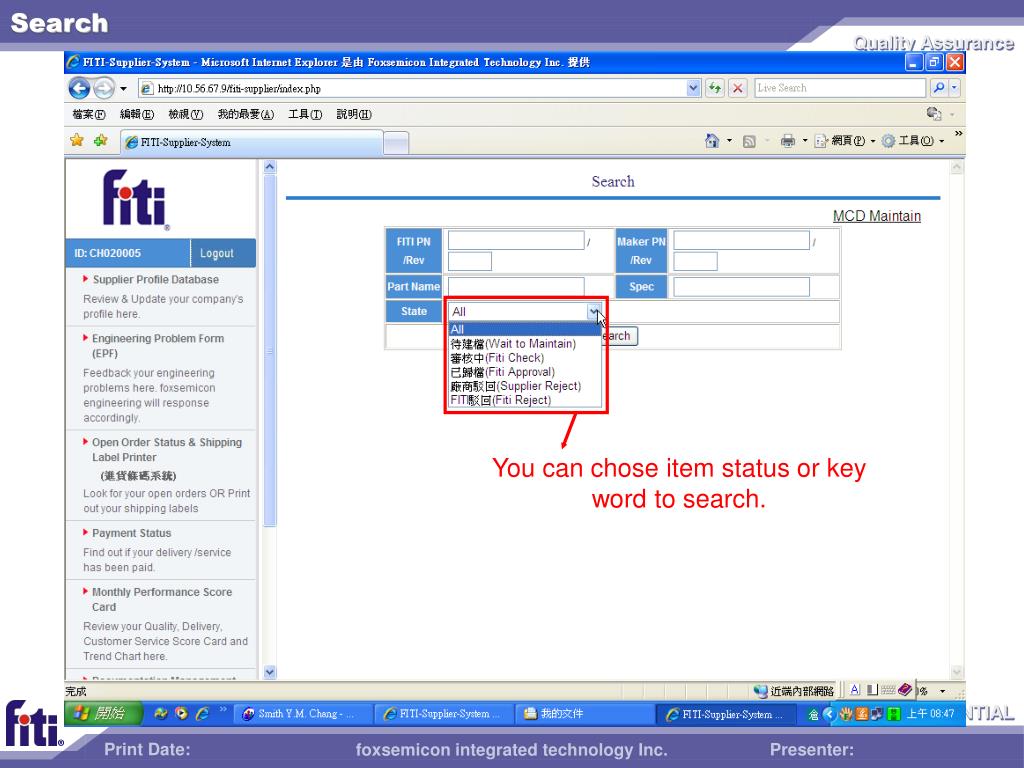
Task: Open the Payment Status link
Action: click(x=131, y=534)
